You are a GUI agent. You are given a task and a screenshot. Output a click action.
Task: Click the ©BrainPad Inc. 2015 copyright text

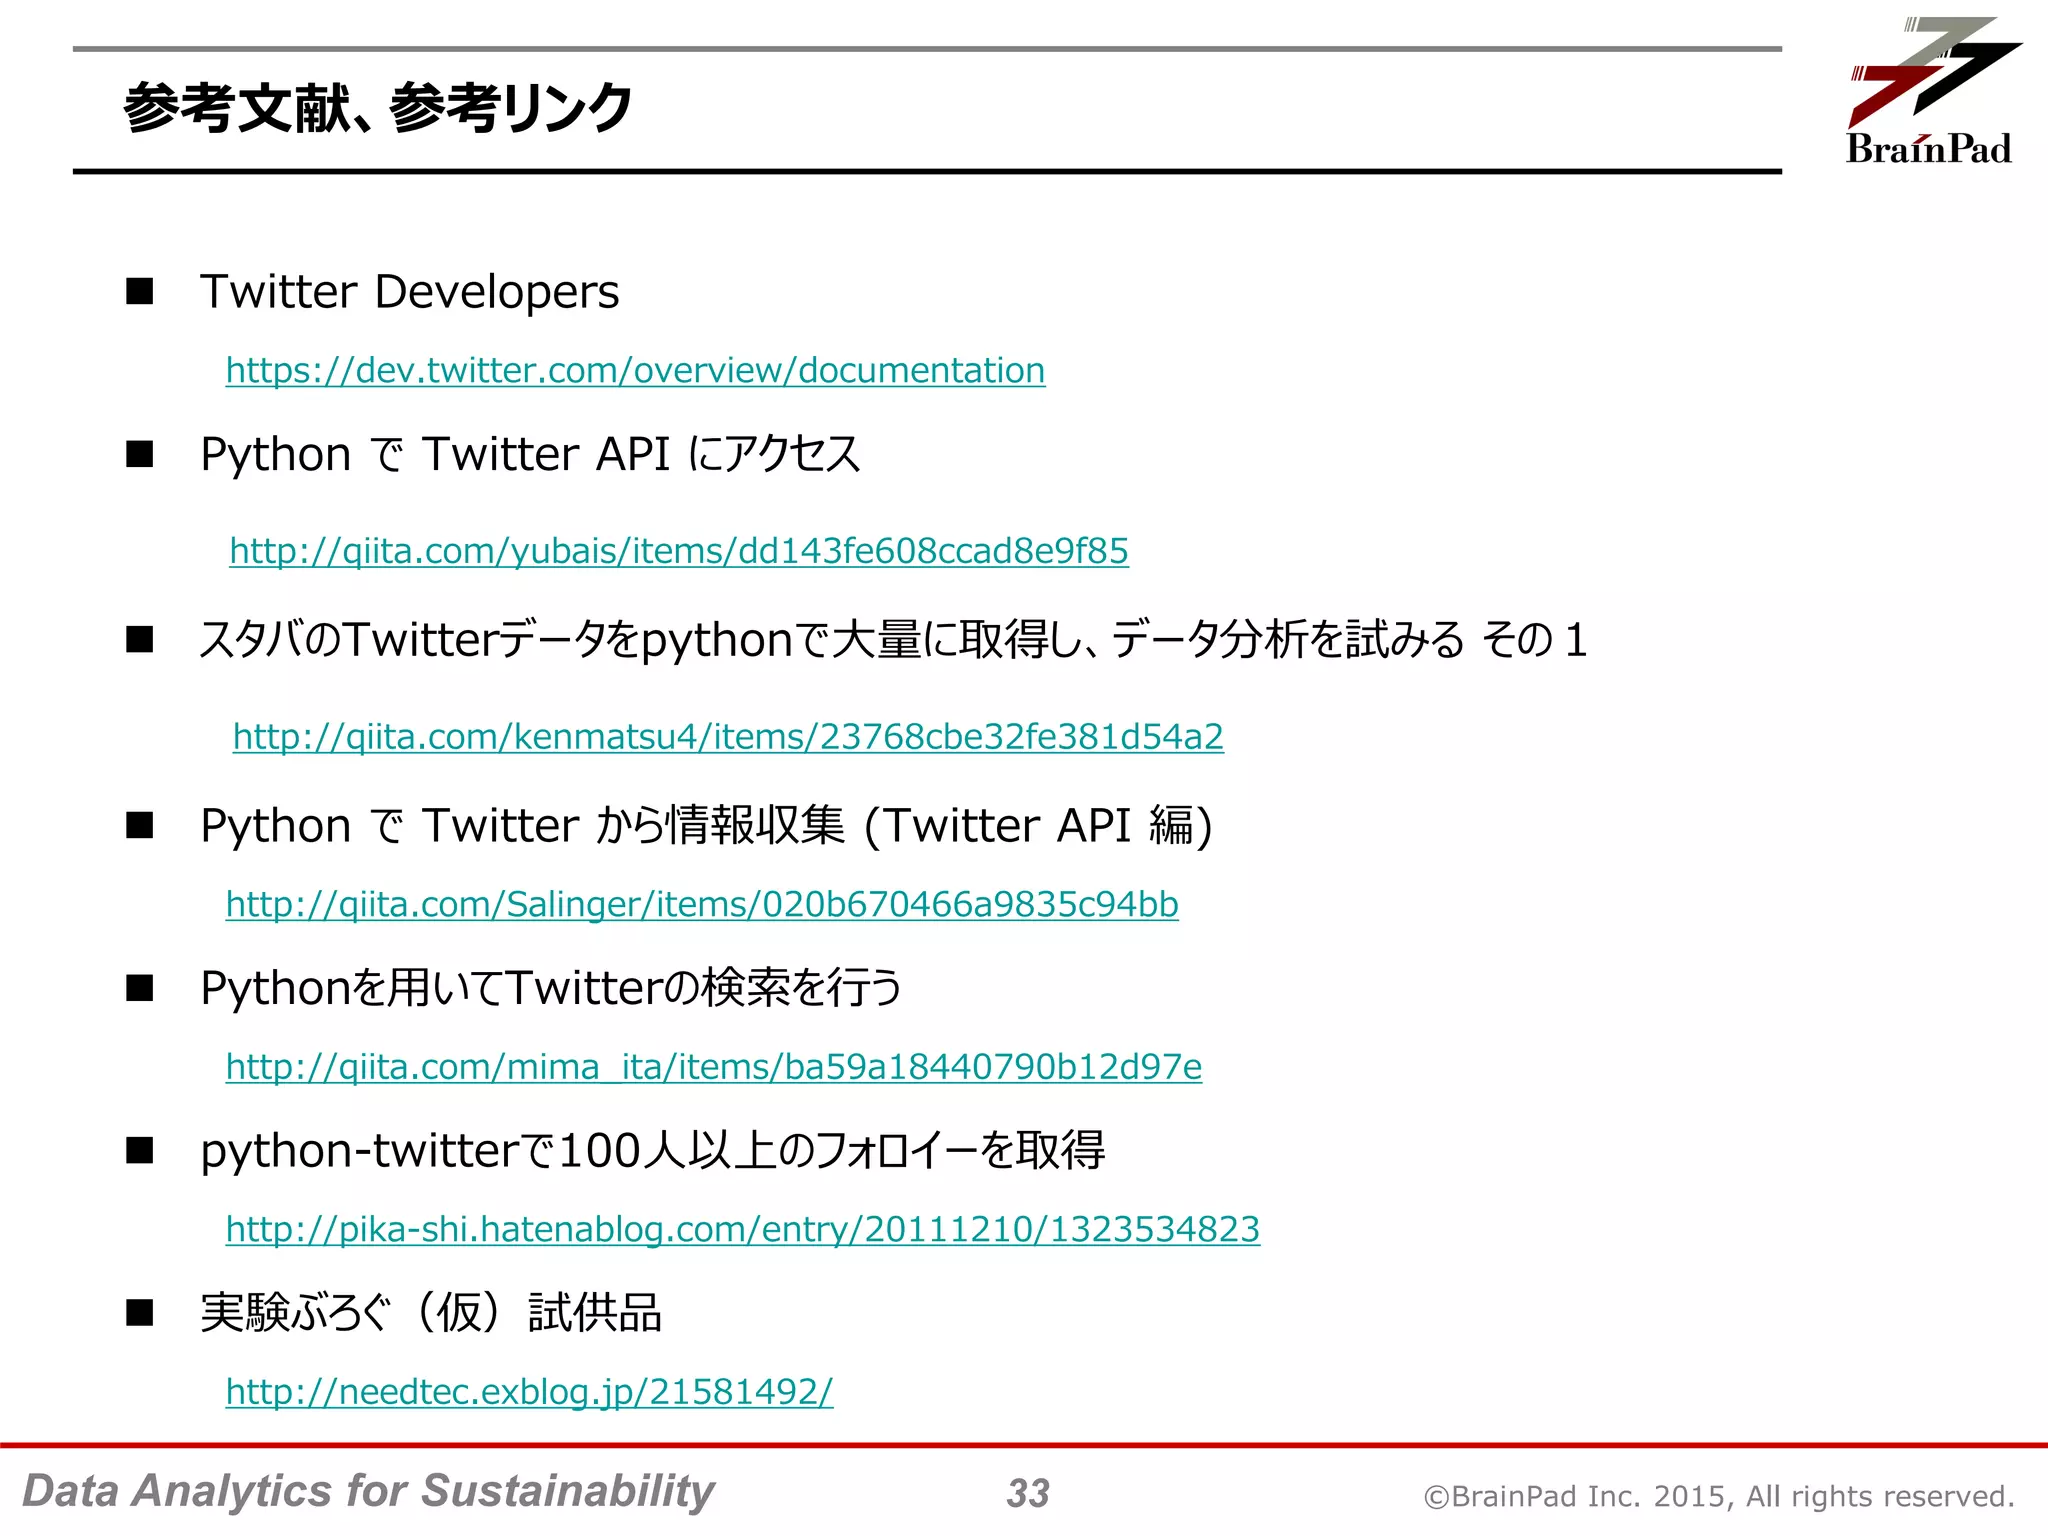1720,1496
